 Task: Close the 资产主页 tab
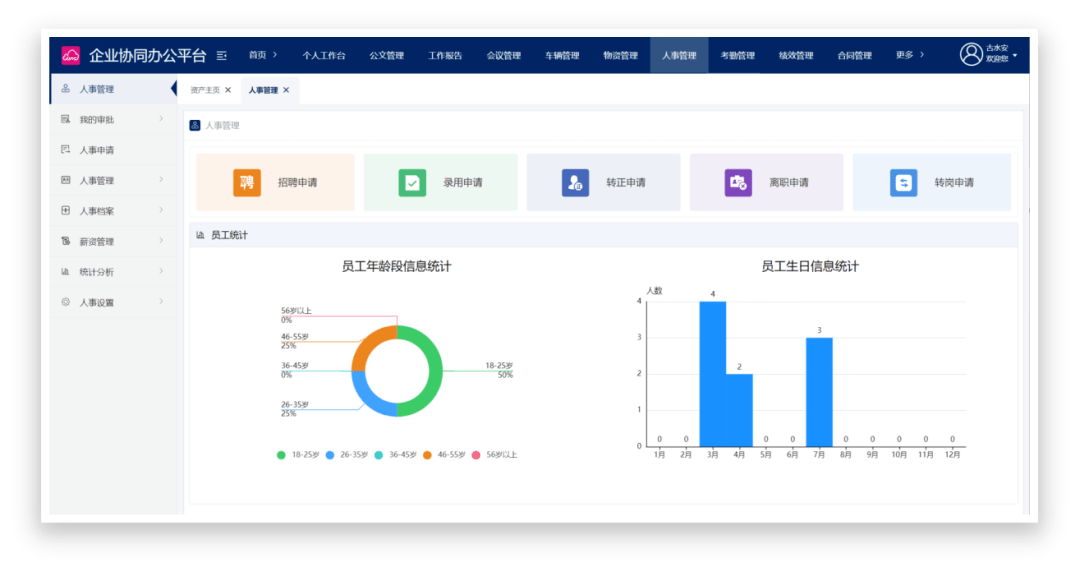coord(228,90)
